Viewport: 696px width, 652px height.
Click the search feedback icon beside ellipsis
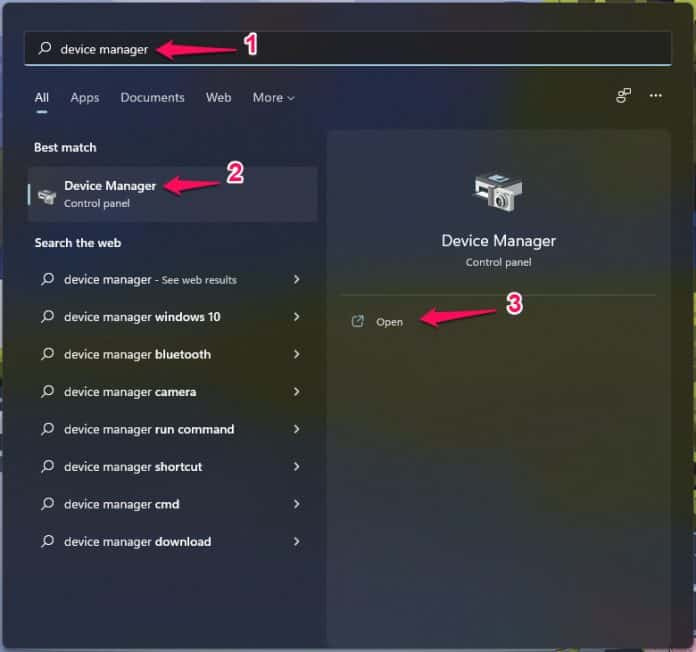pos(623,95)
